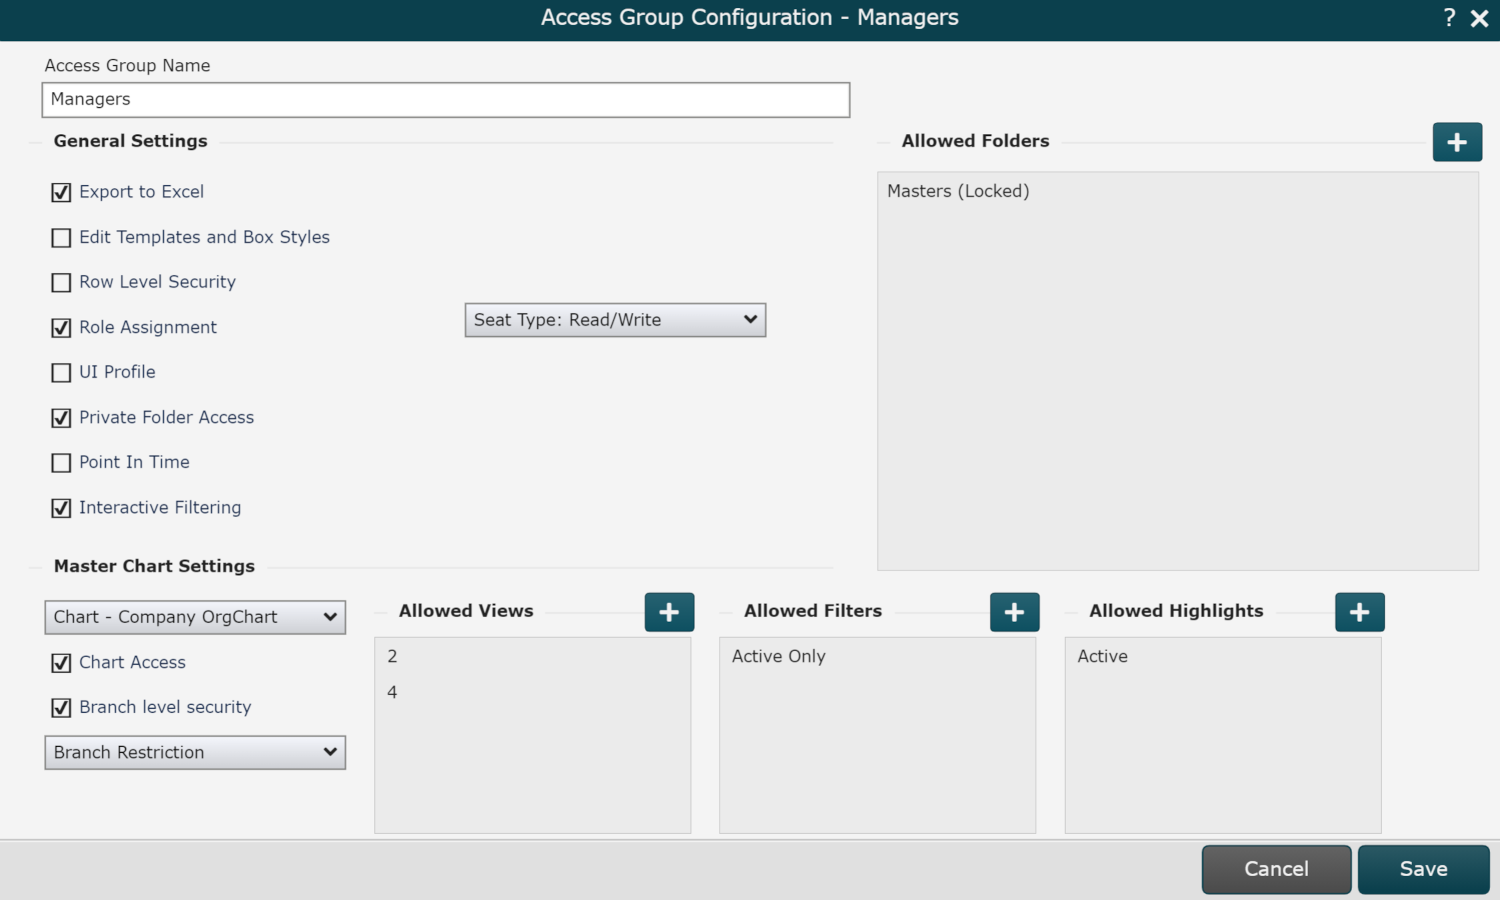Save the Managers access group configuration
Viewport: 1500px width, 900px height.
pyautogui.click(x=1423, y=869)
